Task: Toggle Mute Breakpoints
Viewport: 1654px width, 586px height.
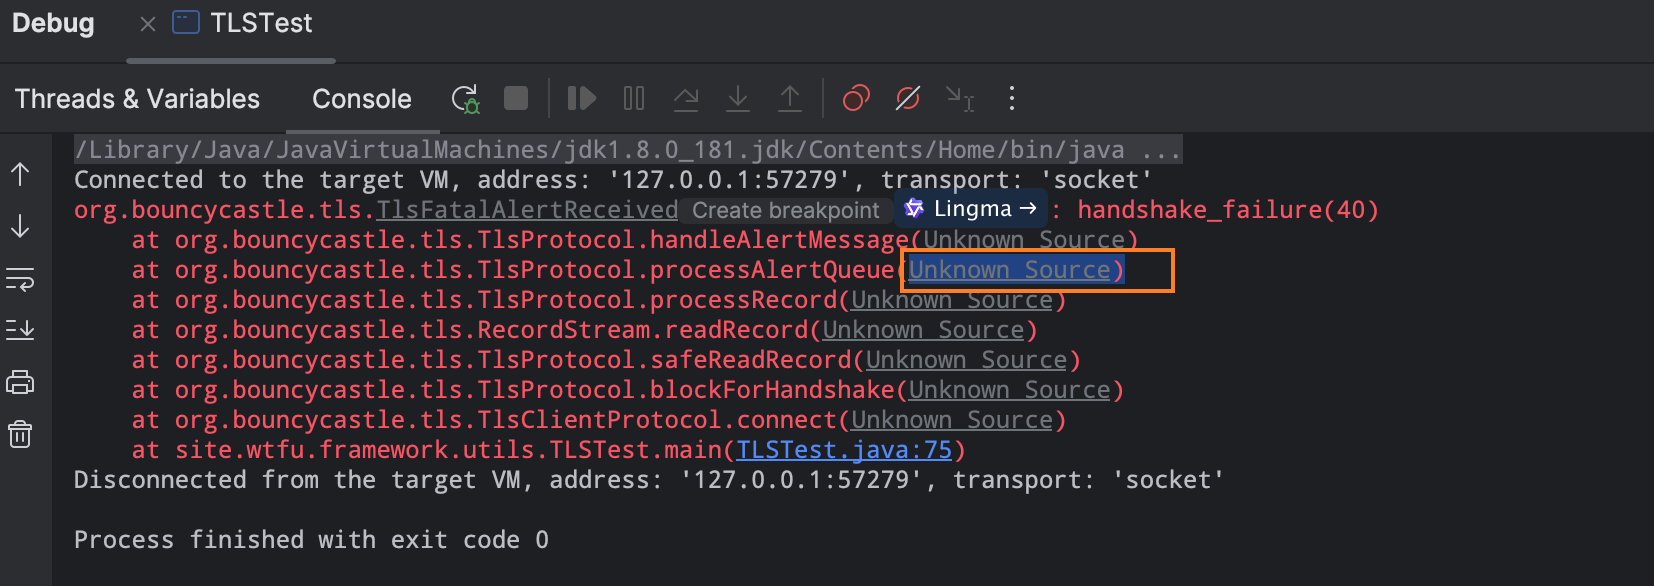Action: tap(908, 99)
